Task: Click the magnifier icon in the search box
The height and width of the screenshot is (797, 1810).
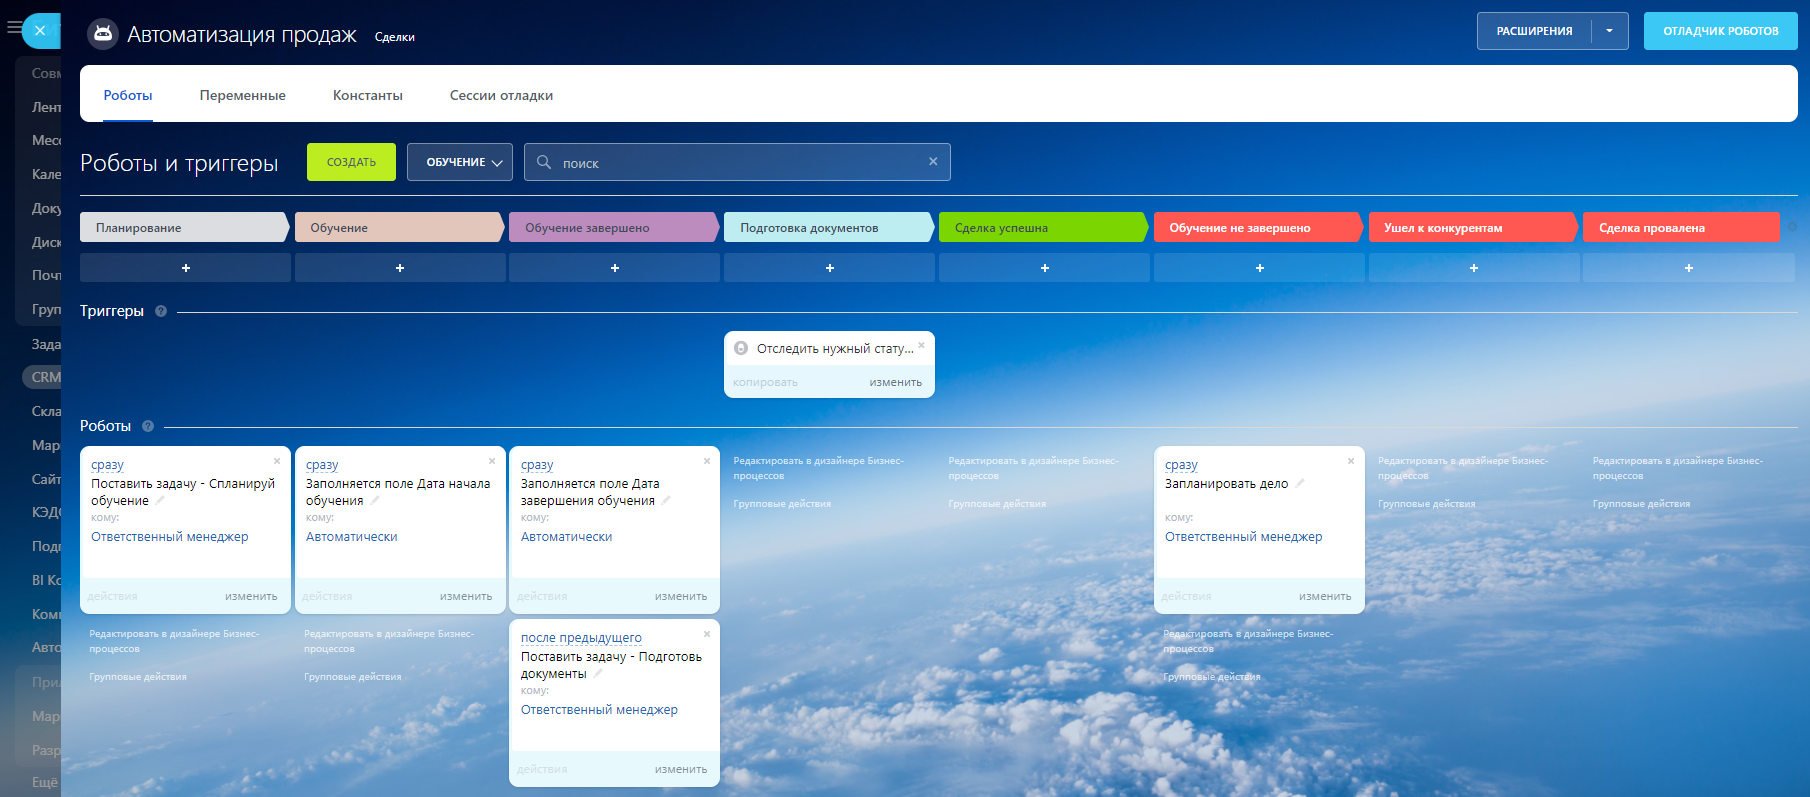Action: coord(544,162)
